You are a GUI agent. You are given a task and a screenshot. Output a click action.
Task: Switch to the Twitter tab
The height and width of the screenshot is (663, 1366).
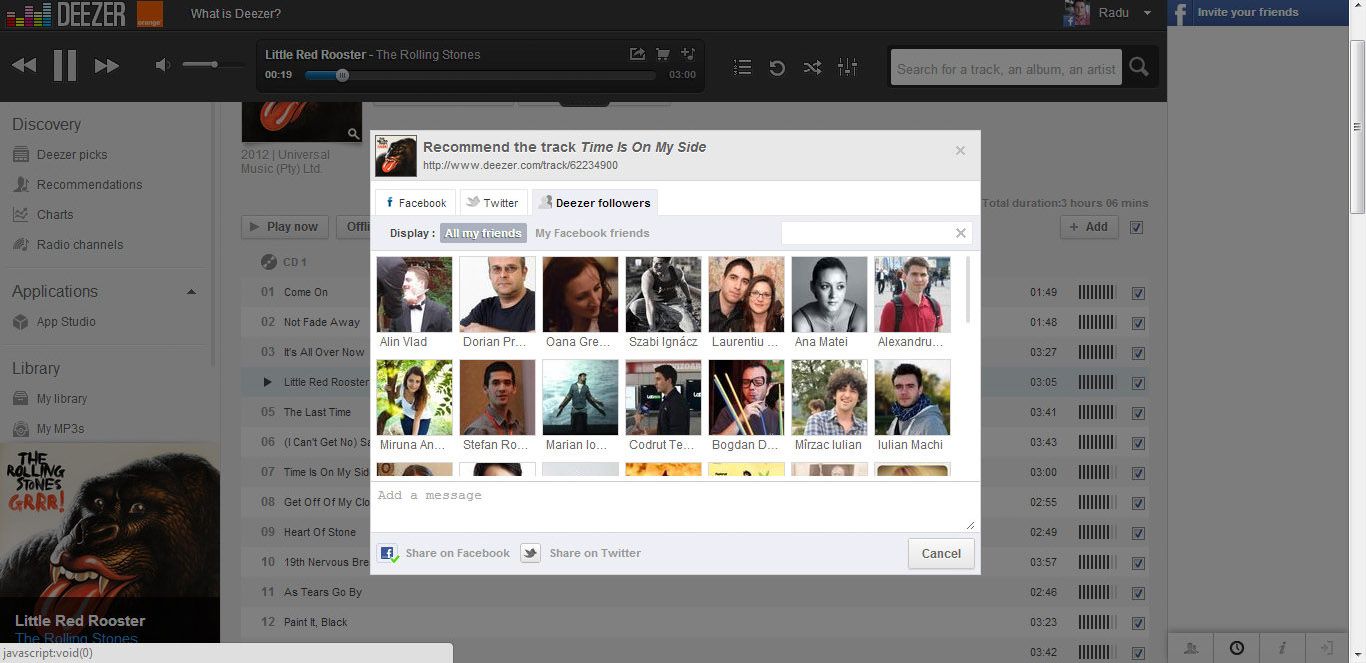pyautogui.click(x=493, y=202)
